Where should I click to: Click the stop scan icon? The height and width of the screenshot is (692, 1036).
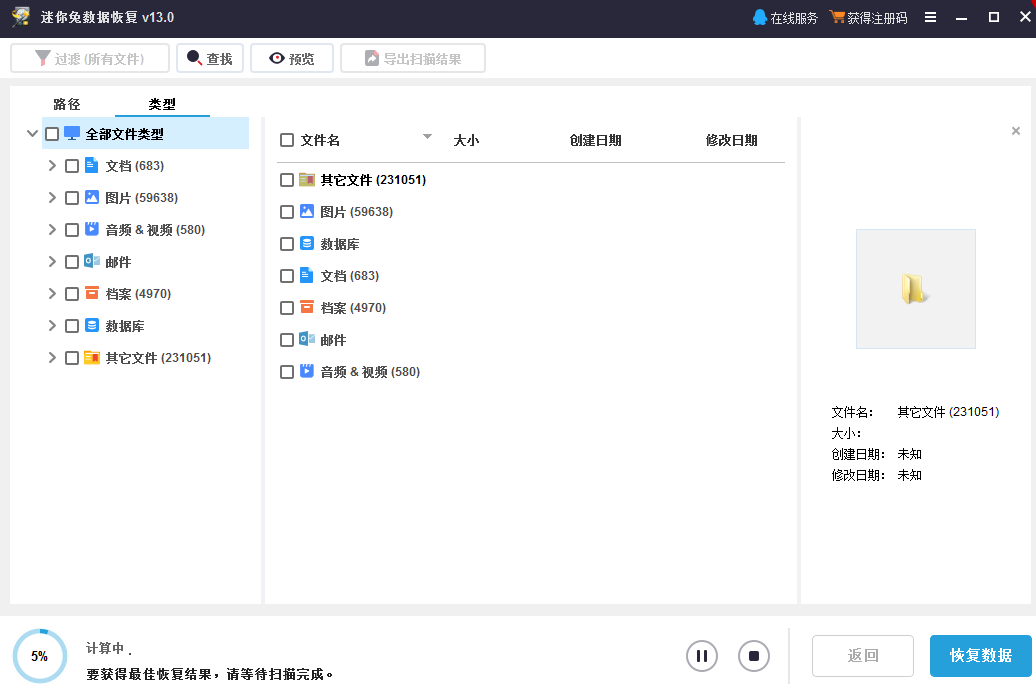(x=754, y=656)
